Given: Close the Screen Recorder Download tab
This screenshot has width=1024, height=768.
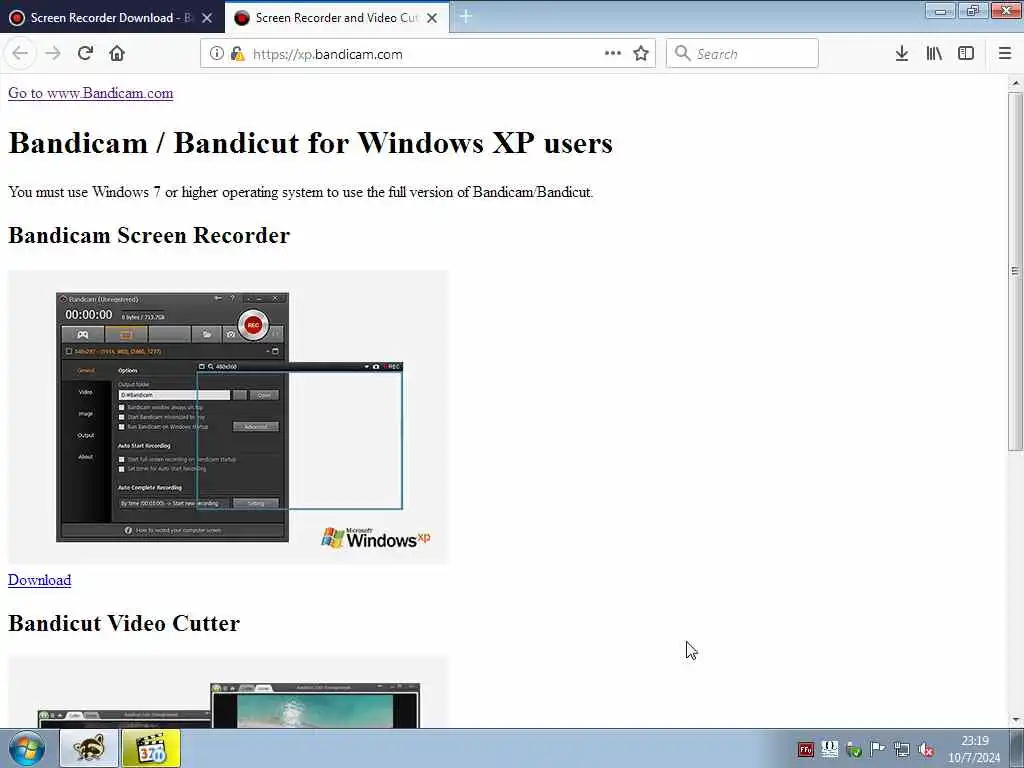Looking at the screenshot, I should point(207,18).
